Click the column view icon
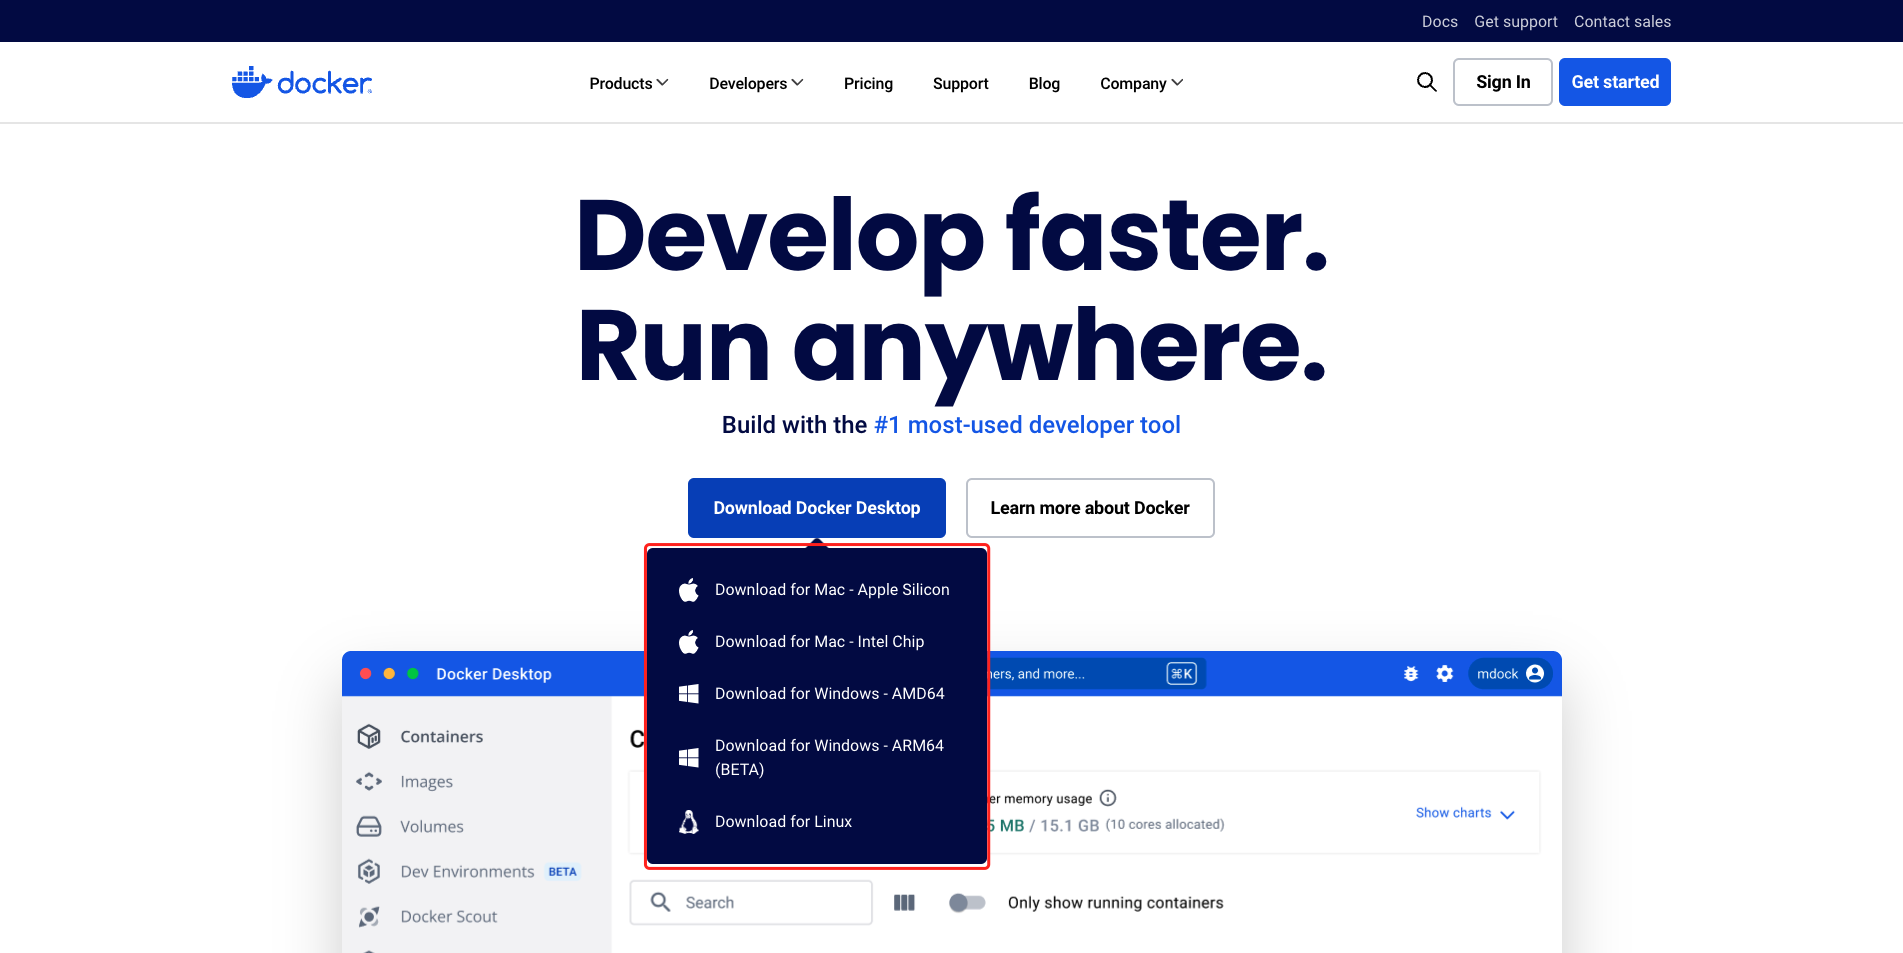The image size is (1903, 953). click(904, 903)
